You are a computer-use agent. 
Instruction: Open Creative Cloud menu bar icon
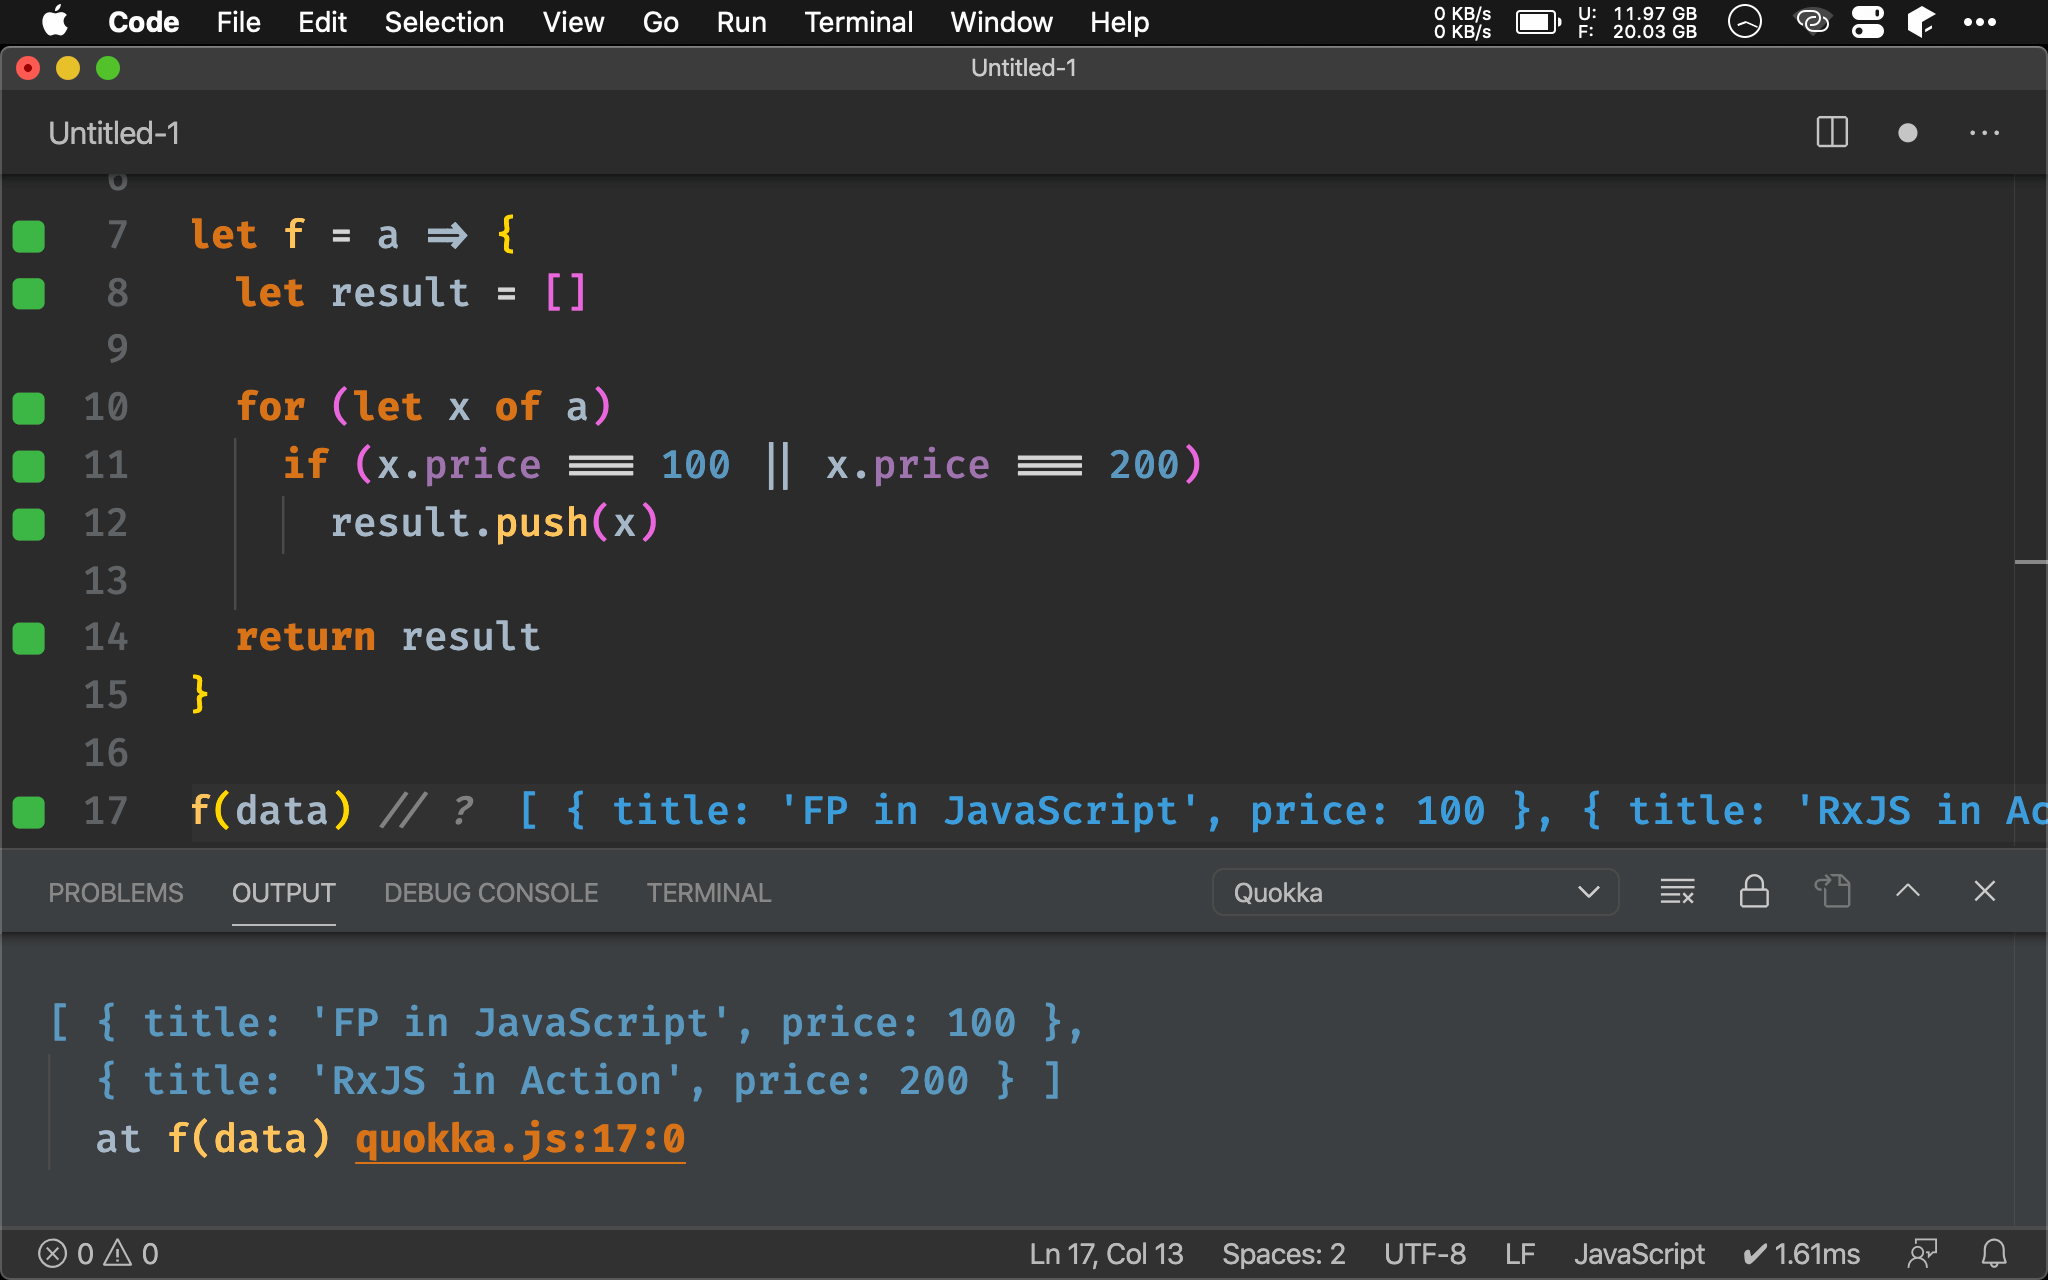tap(1812, 22)
